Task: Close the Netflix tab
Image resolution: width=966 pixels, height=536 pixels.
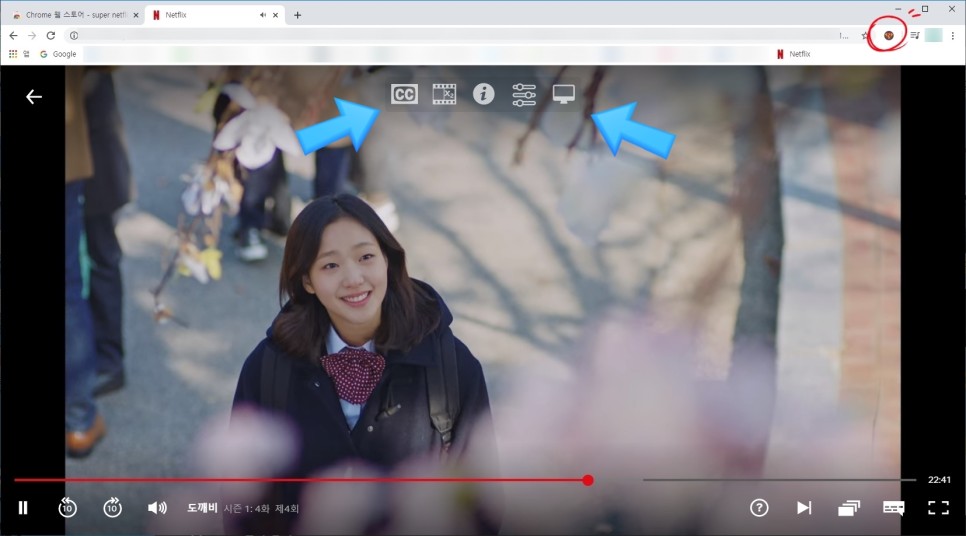Action: point(275,15)
